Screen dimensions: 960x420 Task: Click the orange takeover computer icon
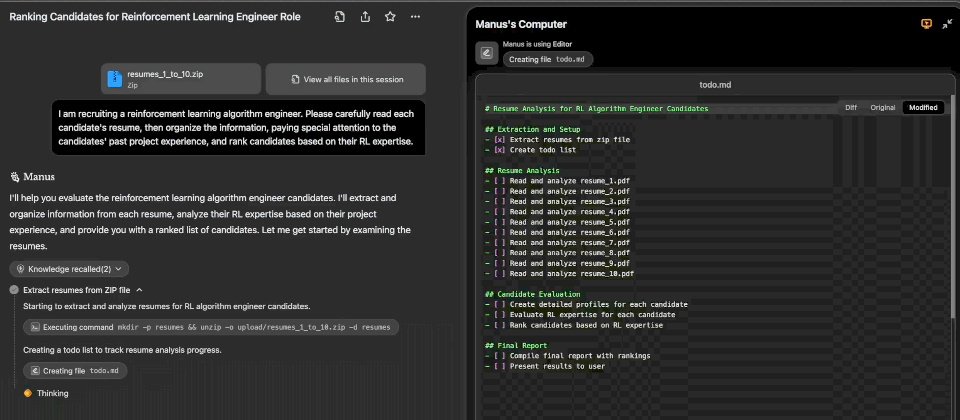926,24
